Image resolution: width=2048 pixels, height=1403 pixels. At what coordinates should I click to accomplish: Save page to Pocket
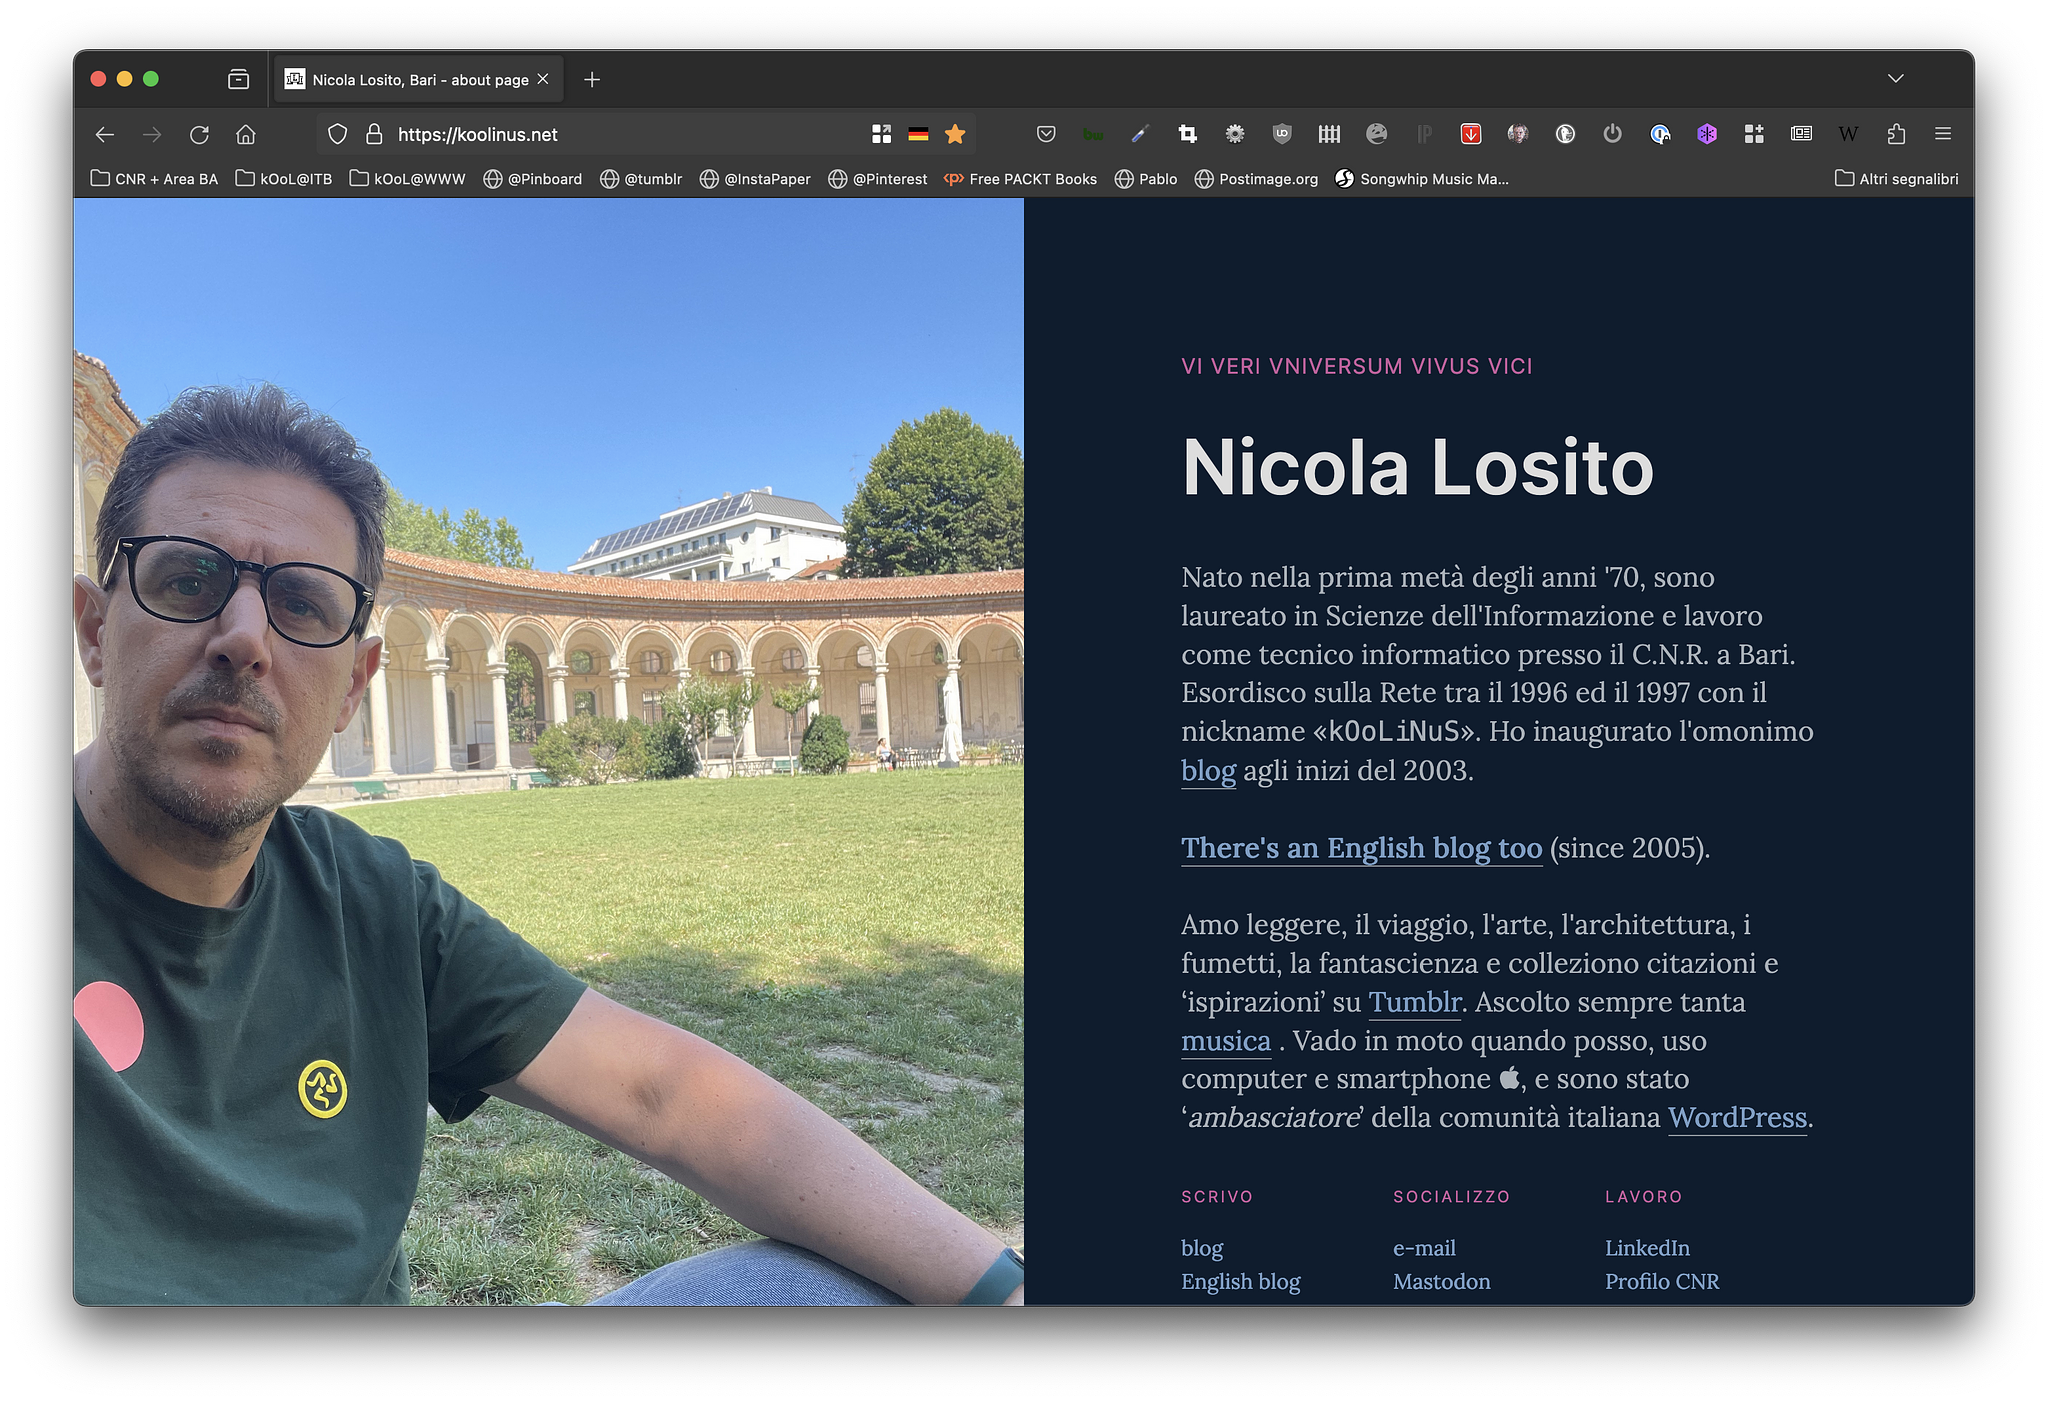[1046, 134]
